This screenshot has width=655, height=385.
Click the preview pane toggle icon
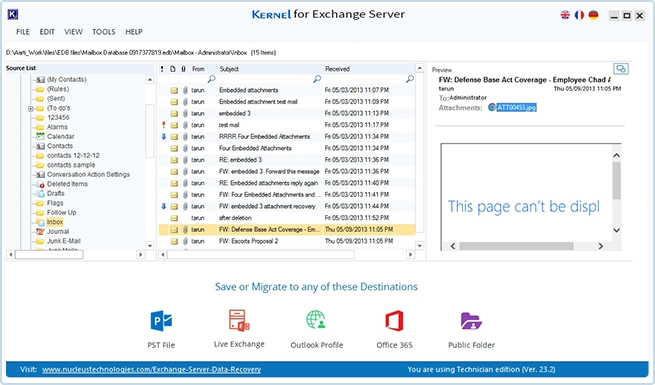pos(621,68)
